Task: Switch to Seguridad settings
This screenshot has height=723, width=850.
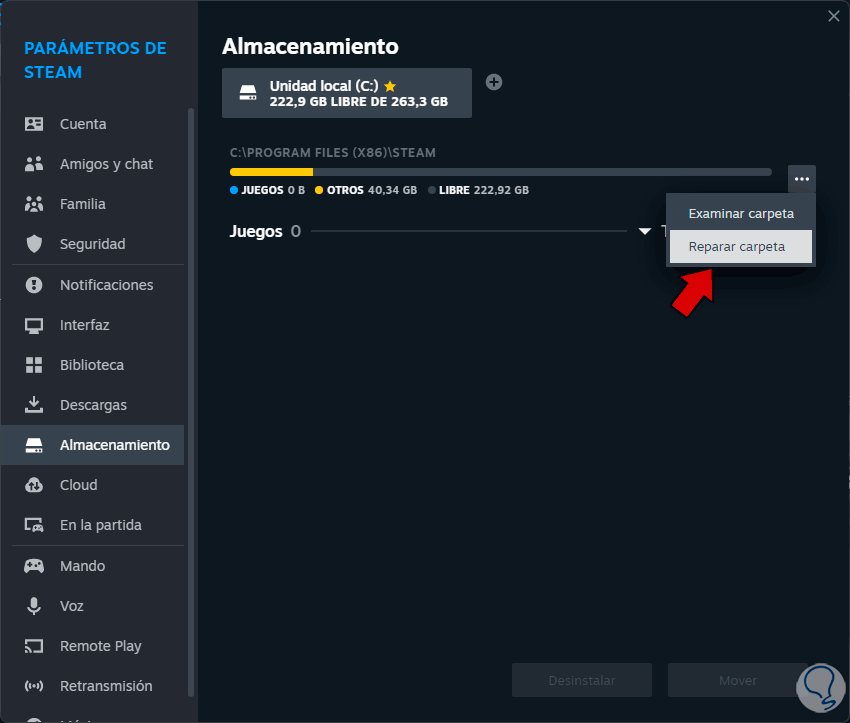Action: coord(93,244)
